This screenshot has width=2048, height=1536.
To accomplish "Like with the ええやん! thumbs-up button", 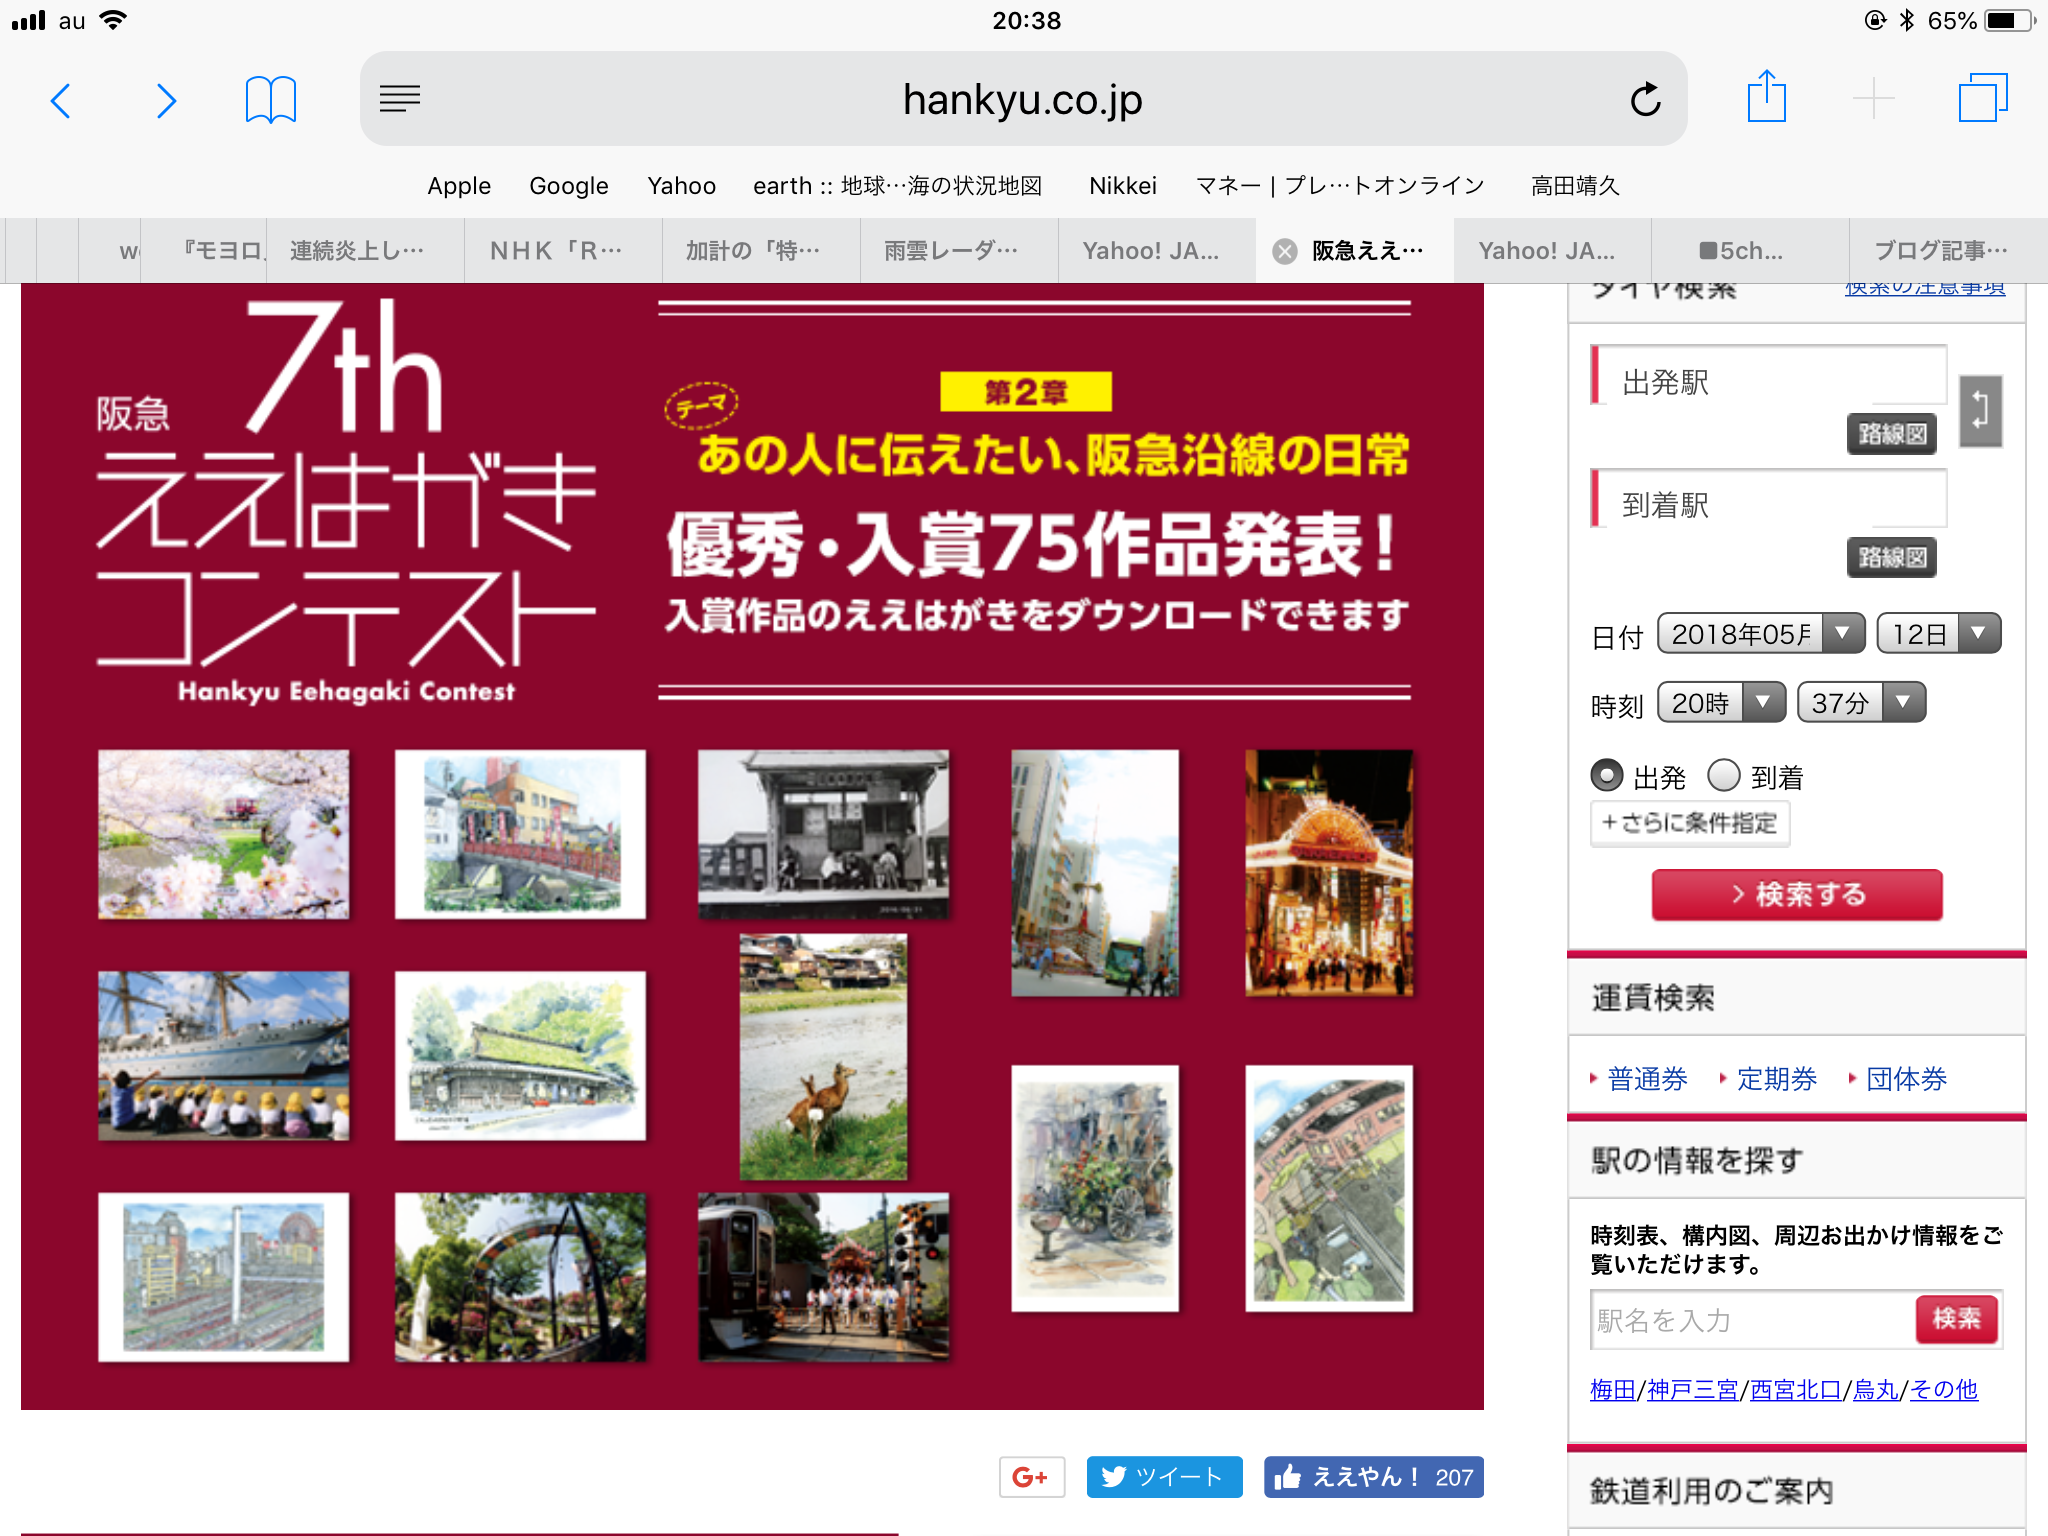I will 1373,1477.
